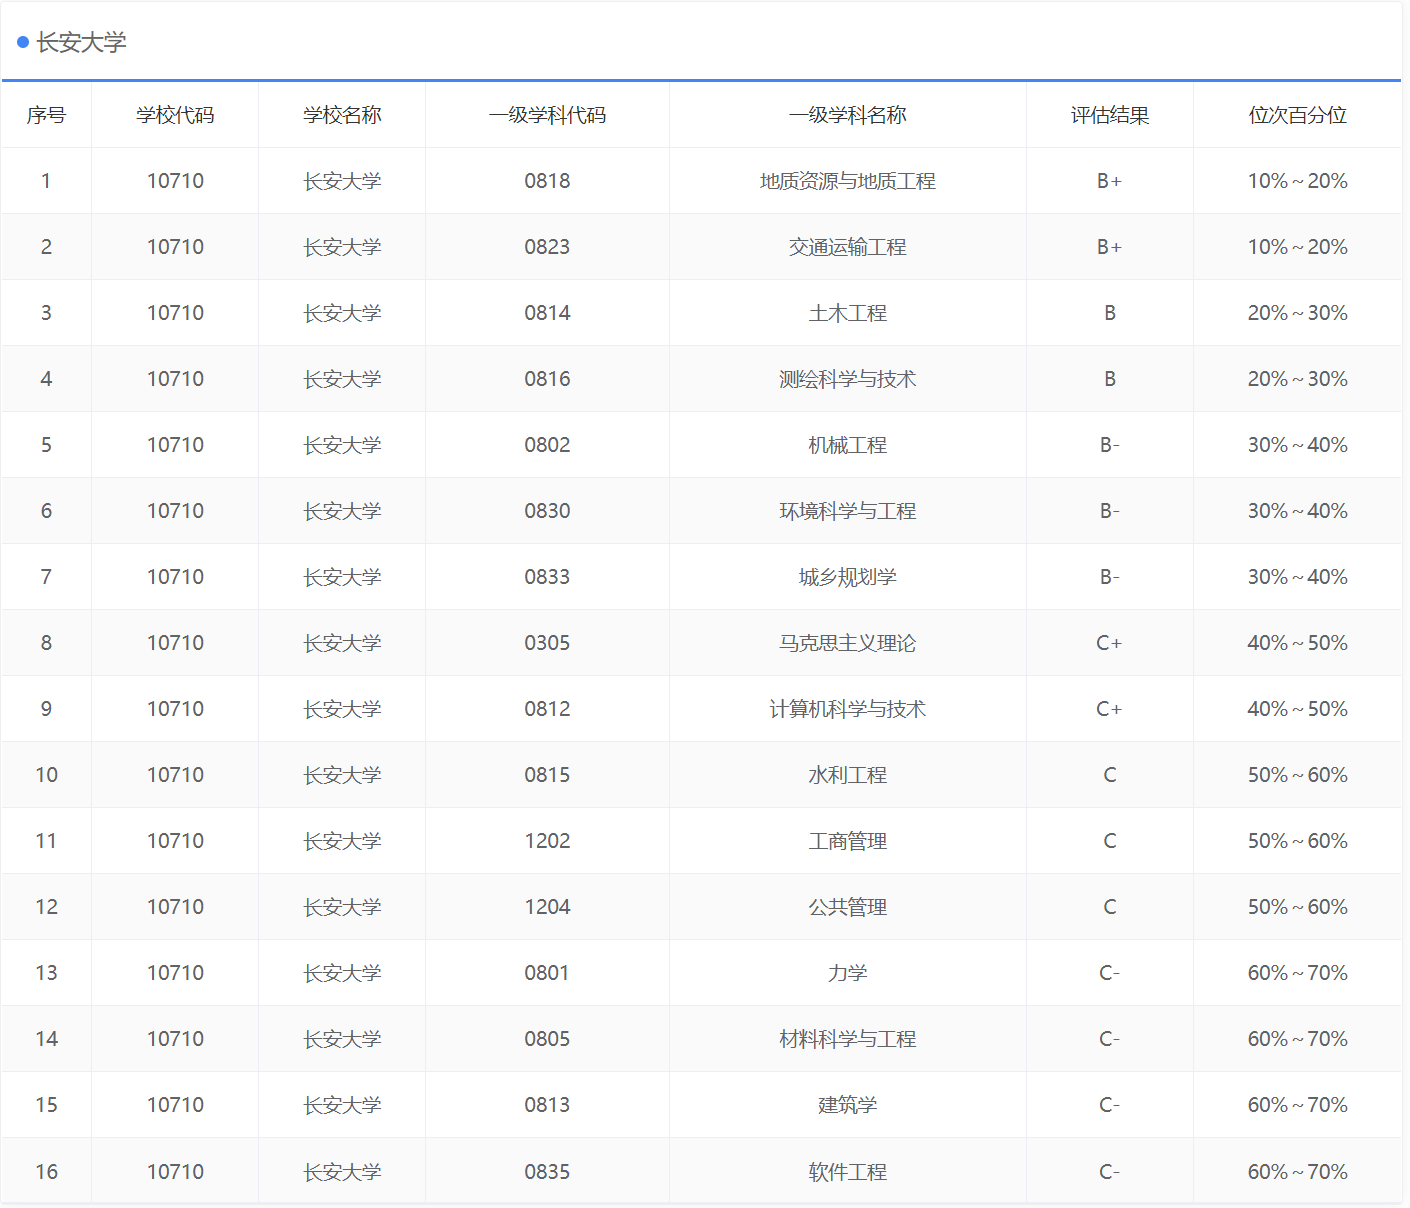
Task: Click the B+ rating for 交通运输工程
Action: coord(1109,247)
